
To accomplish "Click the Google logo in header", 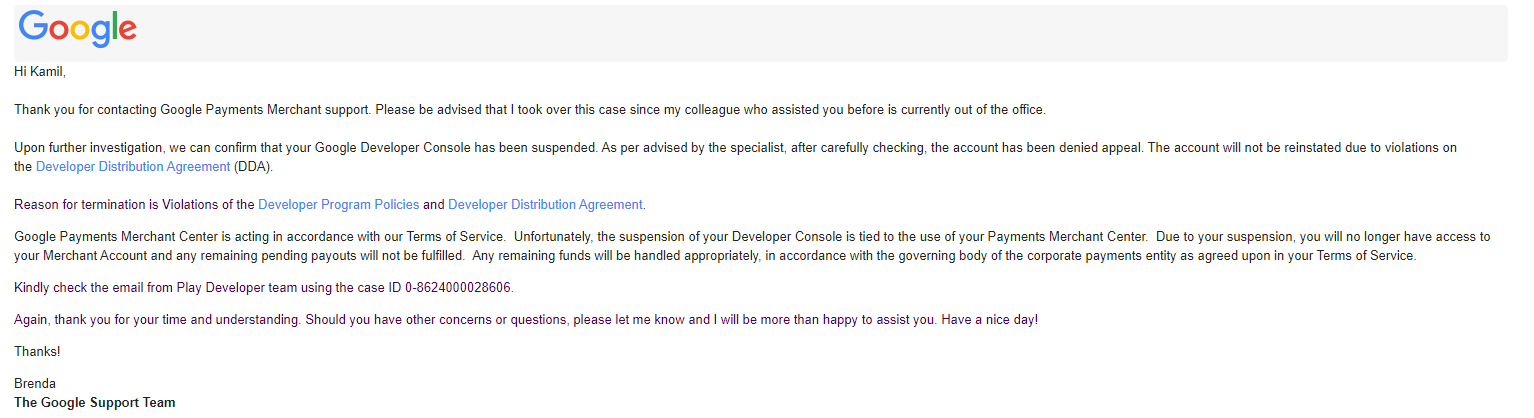I will tap(77, 29).
